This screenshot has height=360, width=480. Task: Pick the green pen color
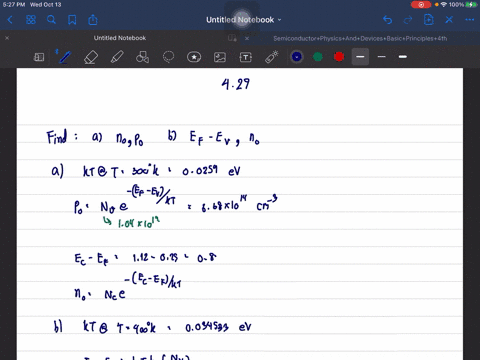318,57
